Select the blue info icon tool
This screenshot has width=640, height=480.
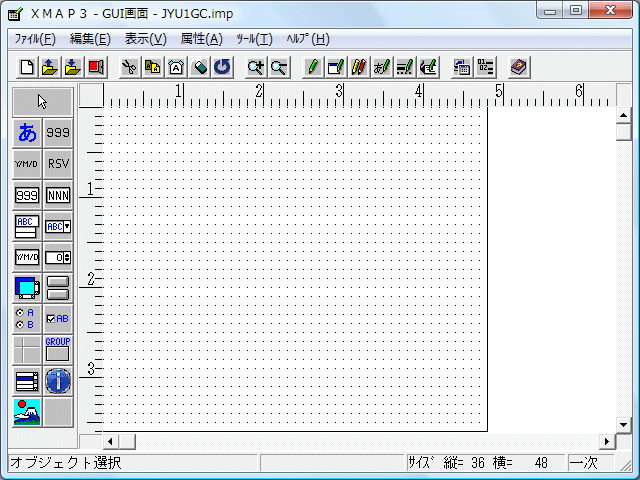(58, 381)
